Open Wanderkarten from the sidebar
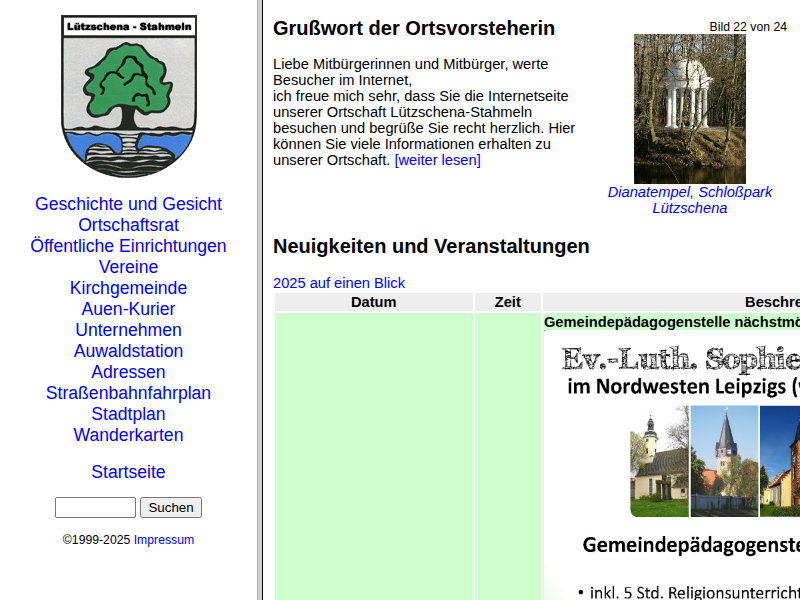This screenshot has height=600, width=800. [x=128, y=435]
